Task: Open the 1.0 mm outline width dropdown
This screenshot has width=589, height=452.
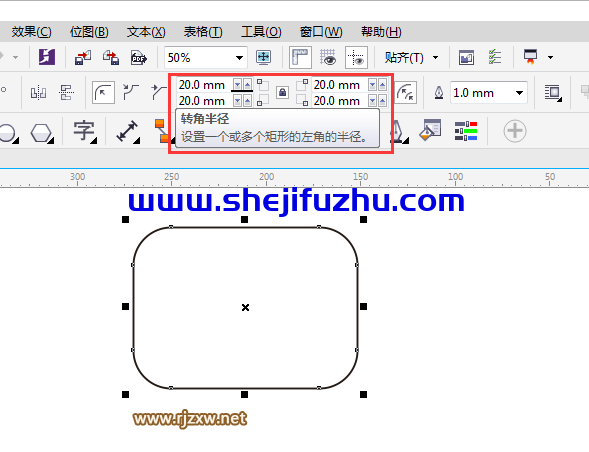Action: (x=519, y=93)
